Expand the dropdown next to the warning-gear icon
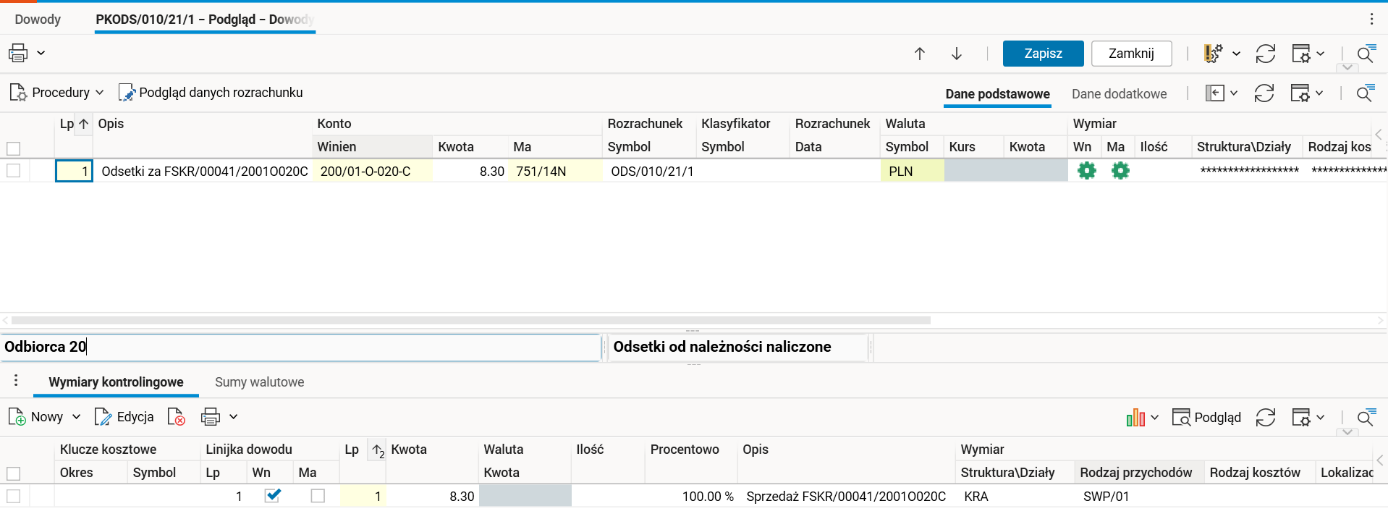Image resolution: width=1388 pixels, height=527 pixels. click(x=1237, y=54)
